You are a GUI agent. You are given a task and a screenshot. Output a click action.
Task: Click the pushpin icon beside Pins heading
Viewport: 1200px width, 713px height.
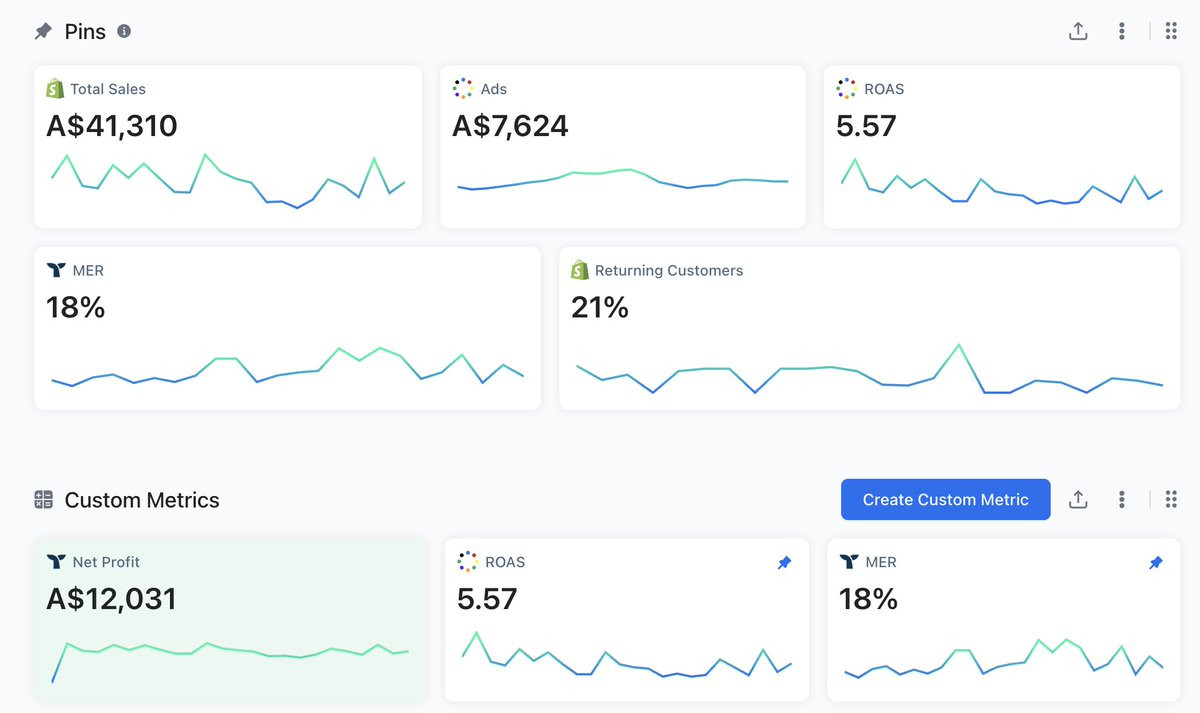(43, 31)
